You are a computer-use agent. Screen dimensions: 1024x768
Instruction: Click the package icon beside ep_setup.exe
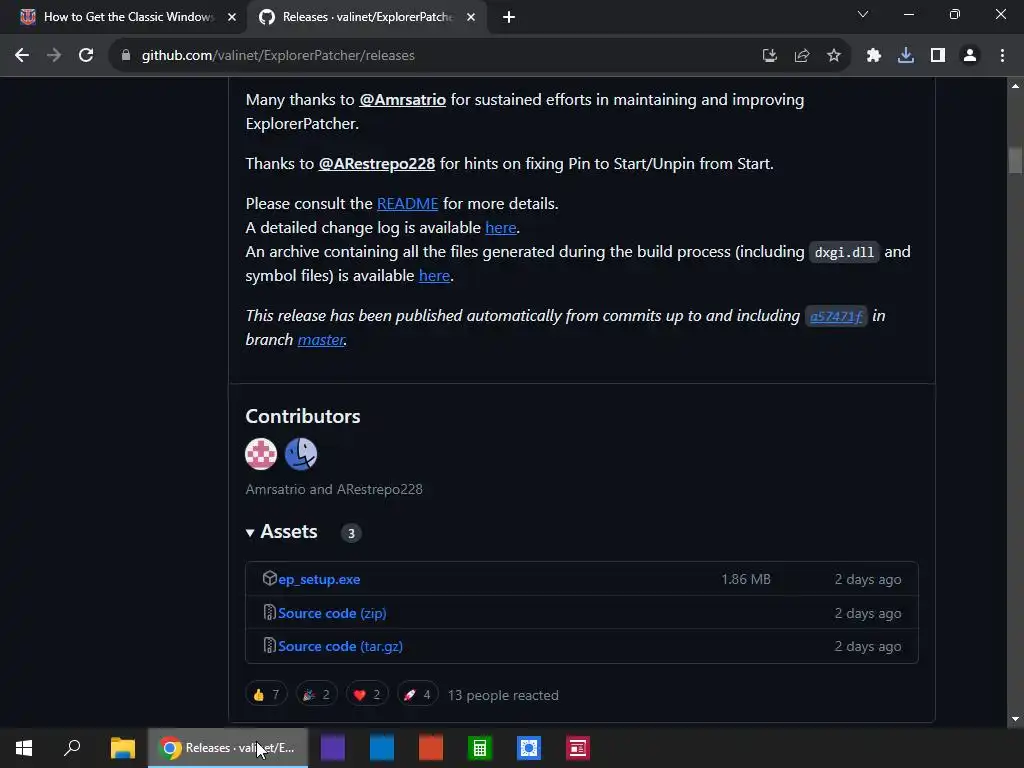coord(270,579)
